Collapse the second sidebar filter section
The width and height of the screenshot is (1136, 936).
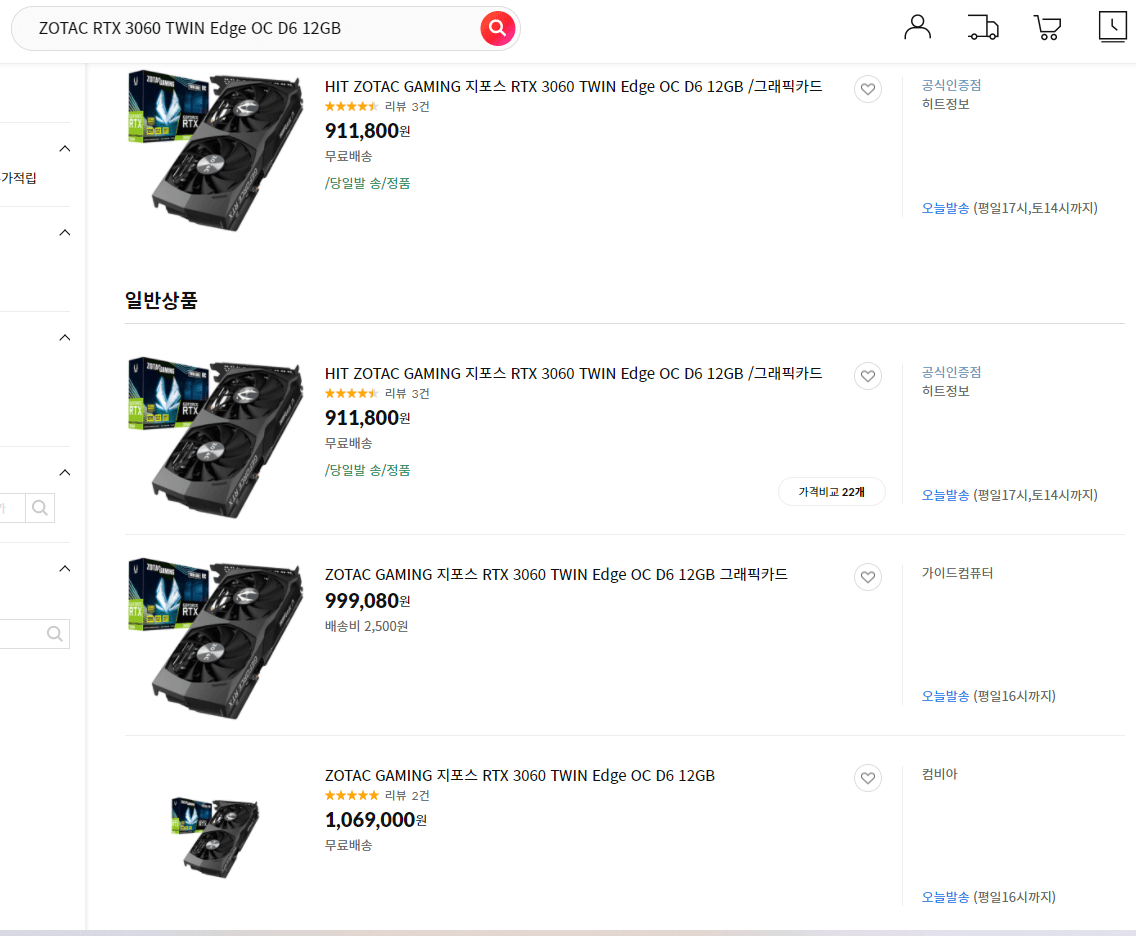pos(64,233)
